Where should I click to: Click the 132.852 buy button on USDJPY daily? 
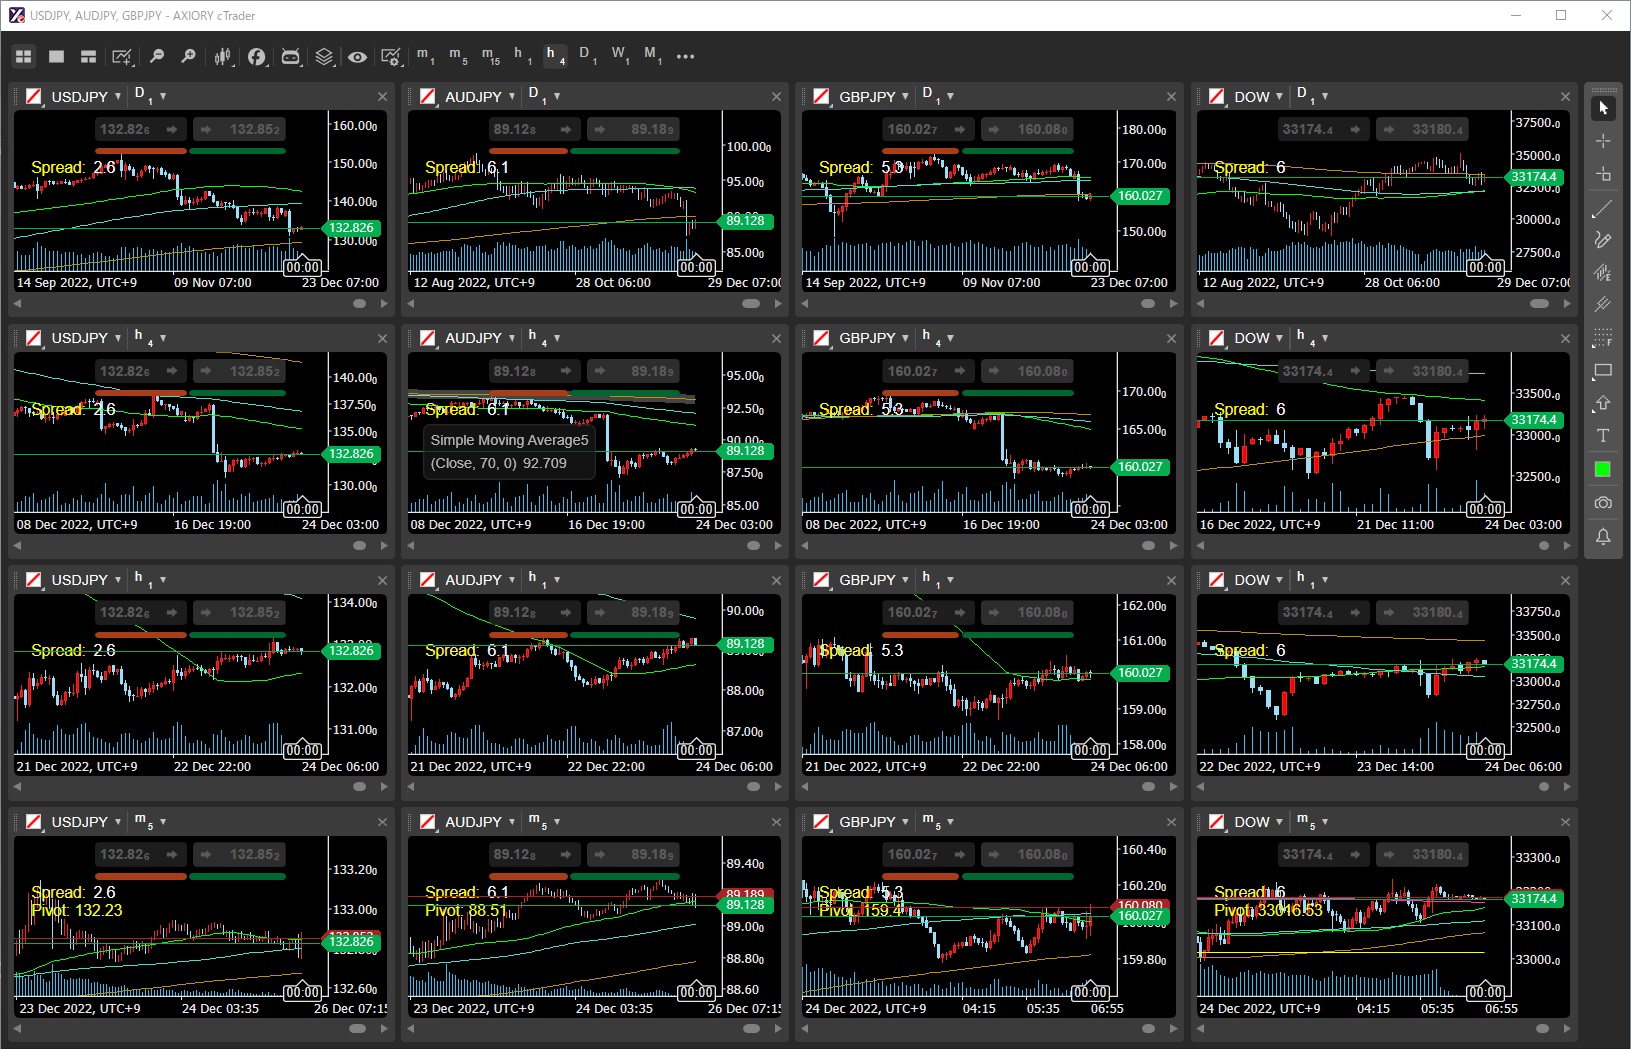pos(239,129)
